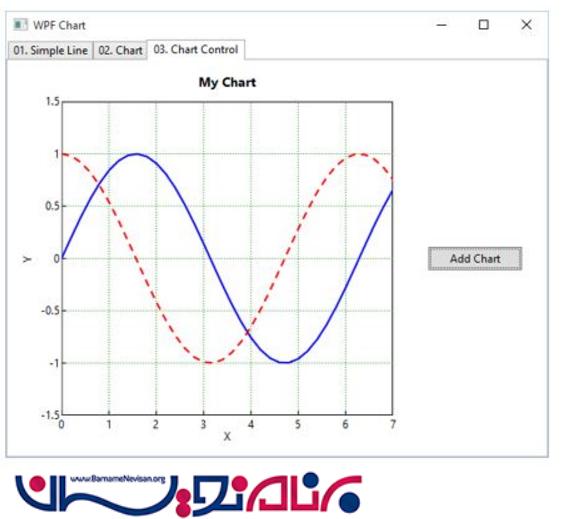Open the 01. Simple Line tab
This screenshot has height=519, width=565.
click(x=50, y=50)
